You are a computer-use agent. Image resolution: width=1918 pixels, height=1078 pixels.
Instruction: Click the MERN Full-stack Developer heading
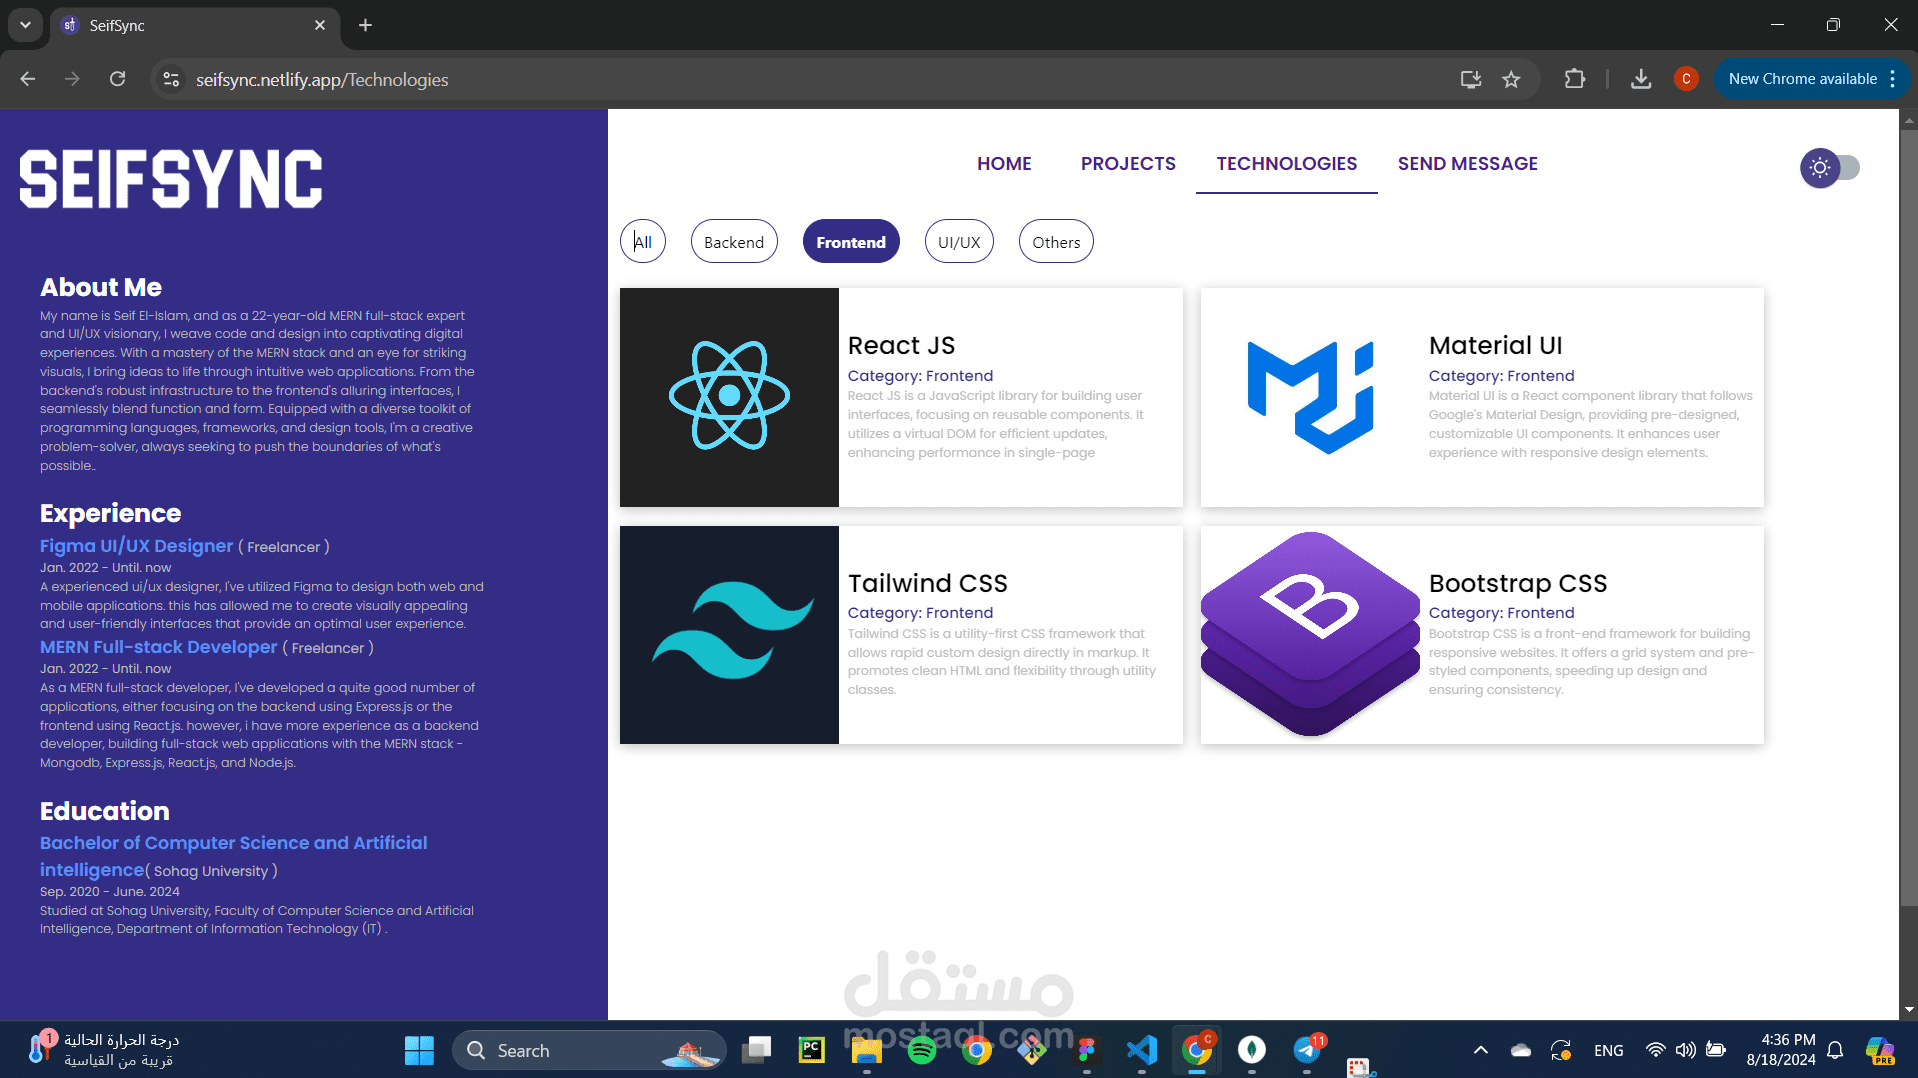click(158, 647)
